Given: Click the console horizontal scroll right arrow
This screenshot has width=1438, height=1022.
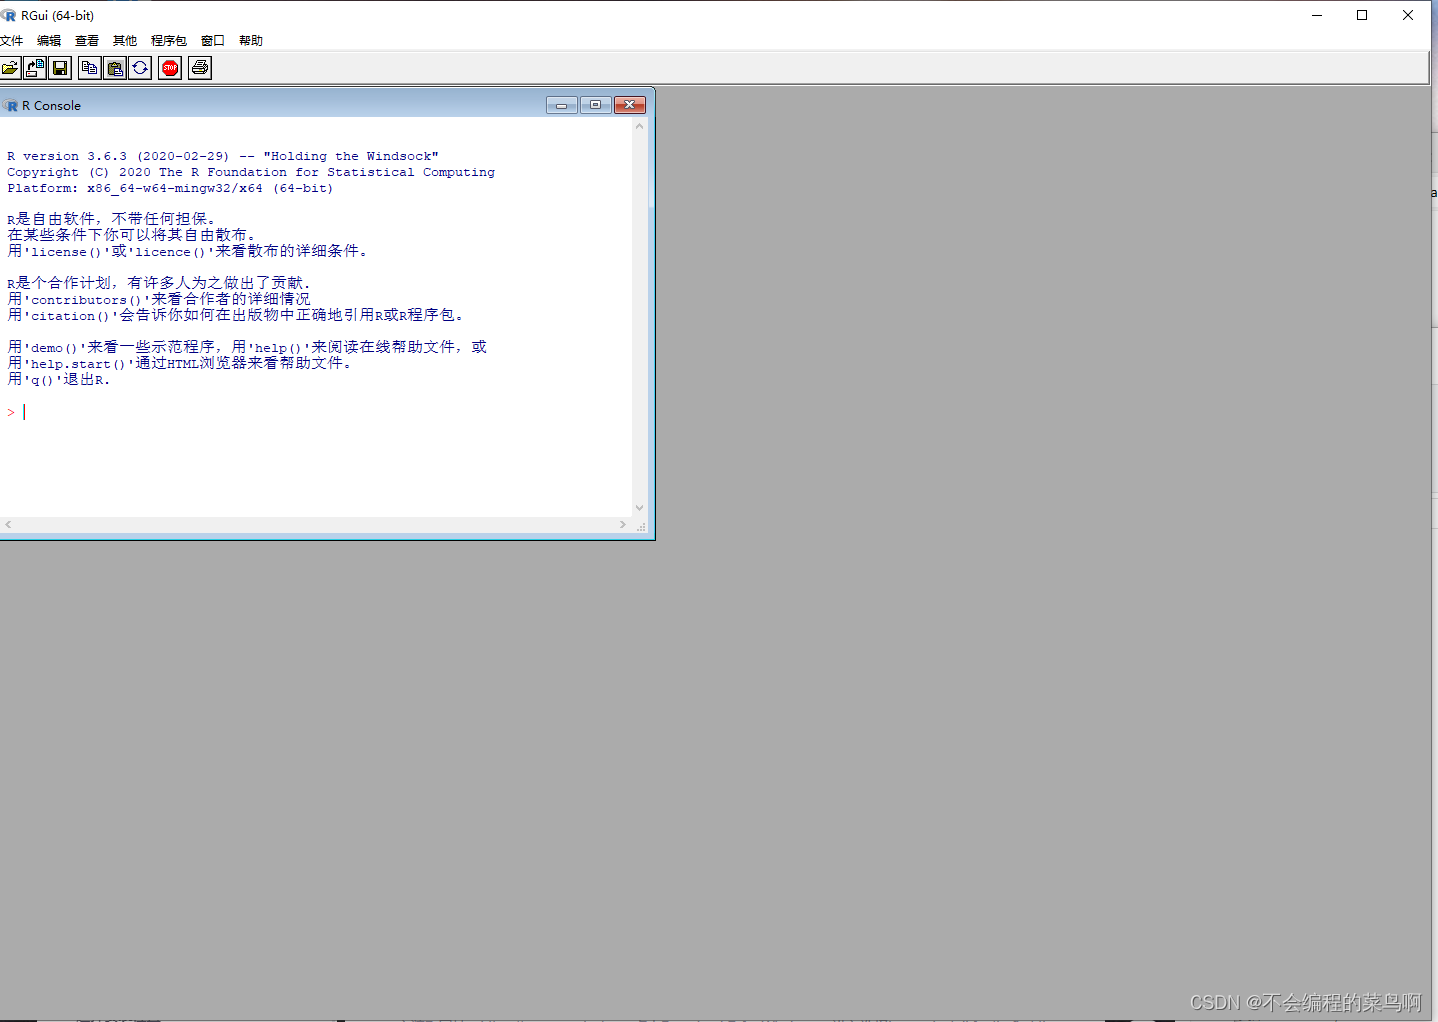Looking at the screenshot, I should (623, 524).
